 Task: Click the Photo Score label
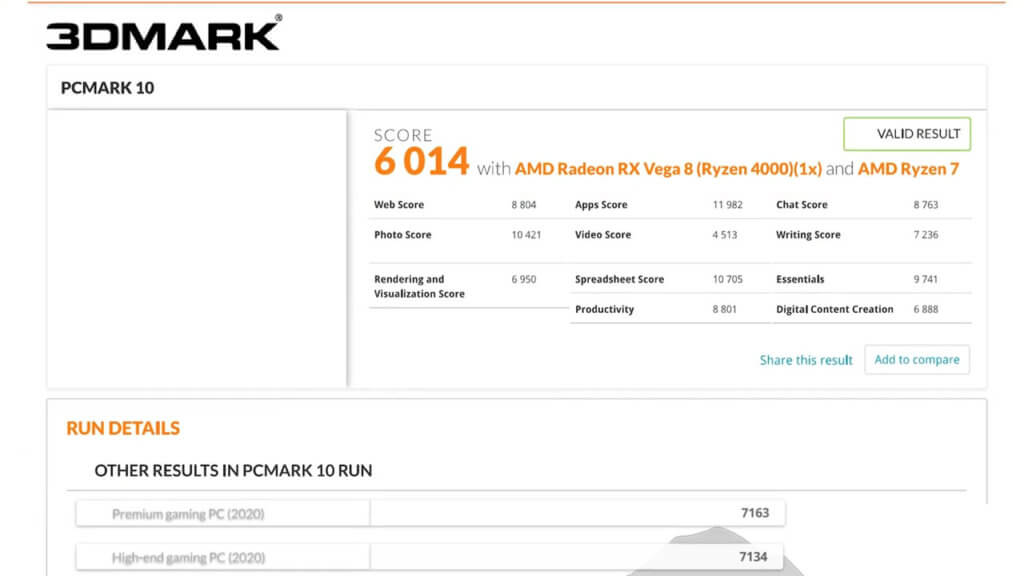click(x=402, y=234)
